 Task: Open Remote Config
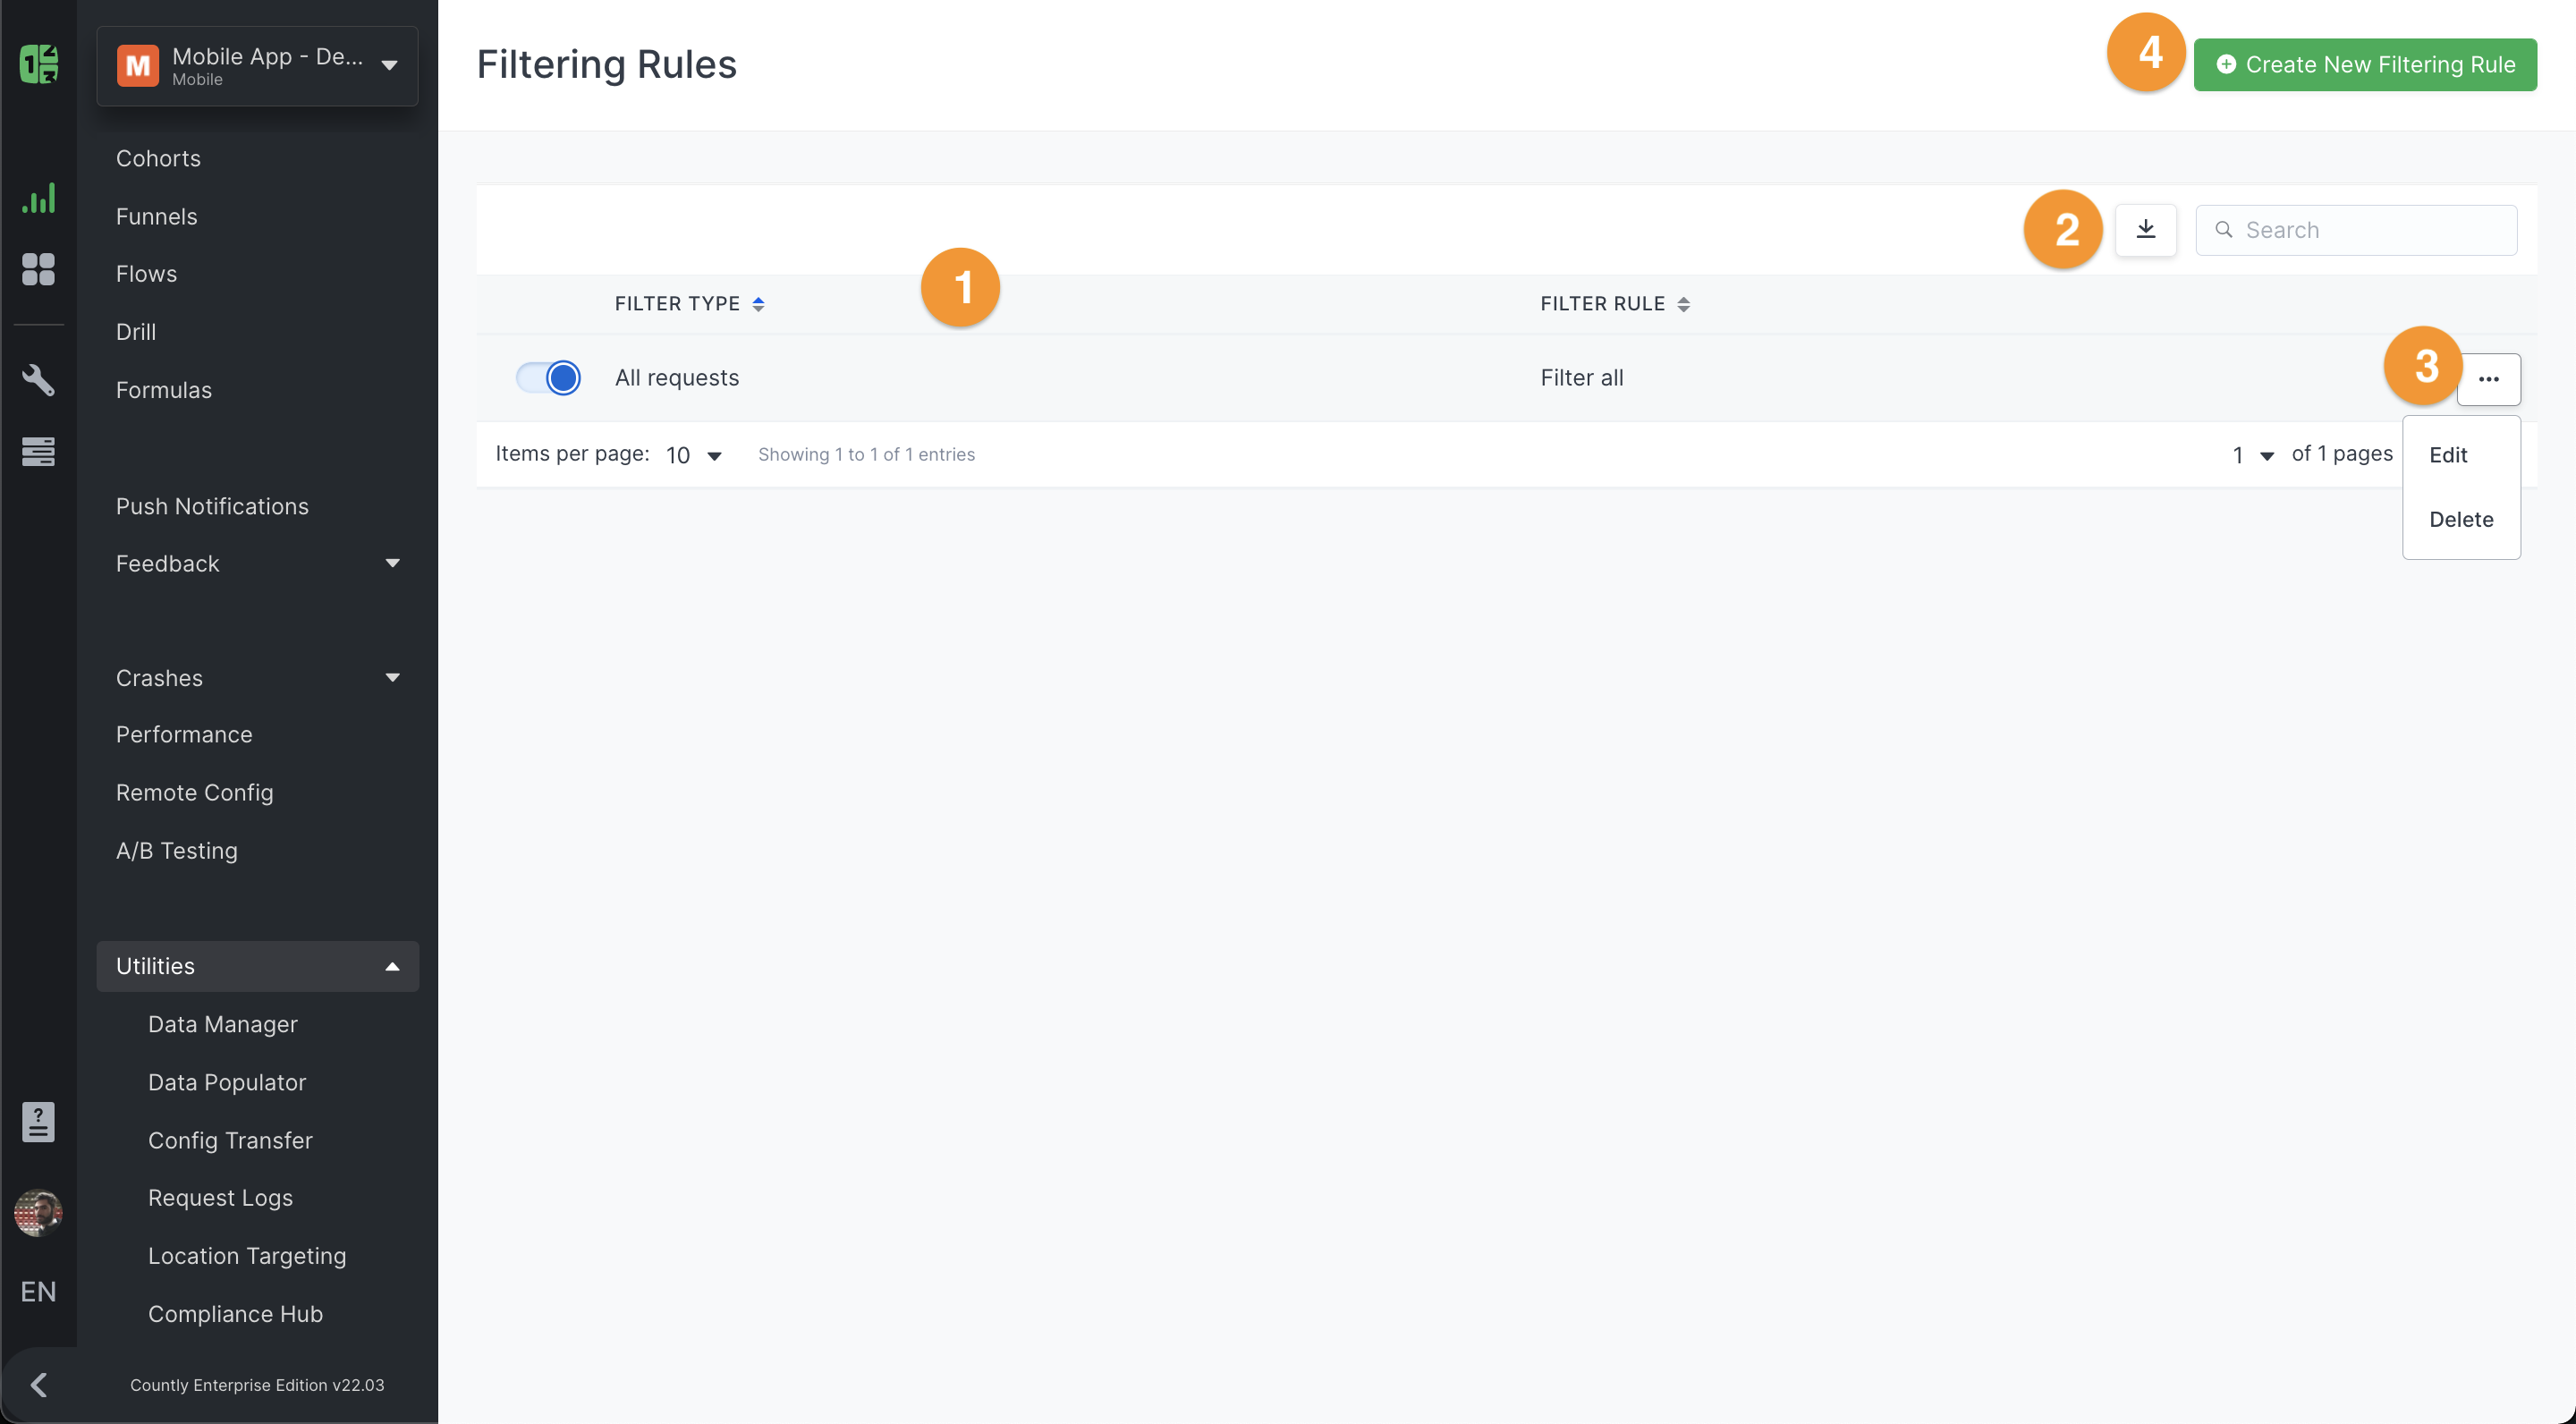coord(194,792)
